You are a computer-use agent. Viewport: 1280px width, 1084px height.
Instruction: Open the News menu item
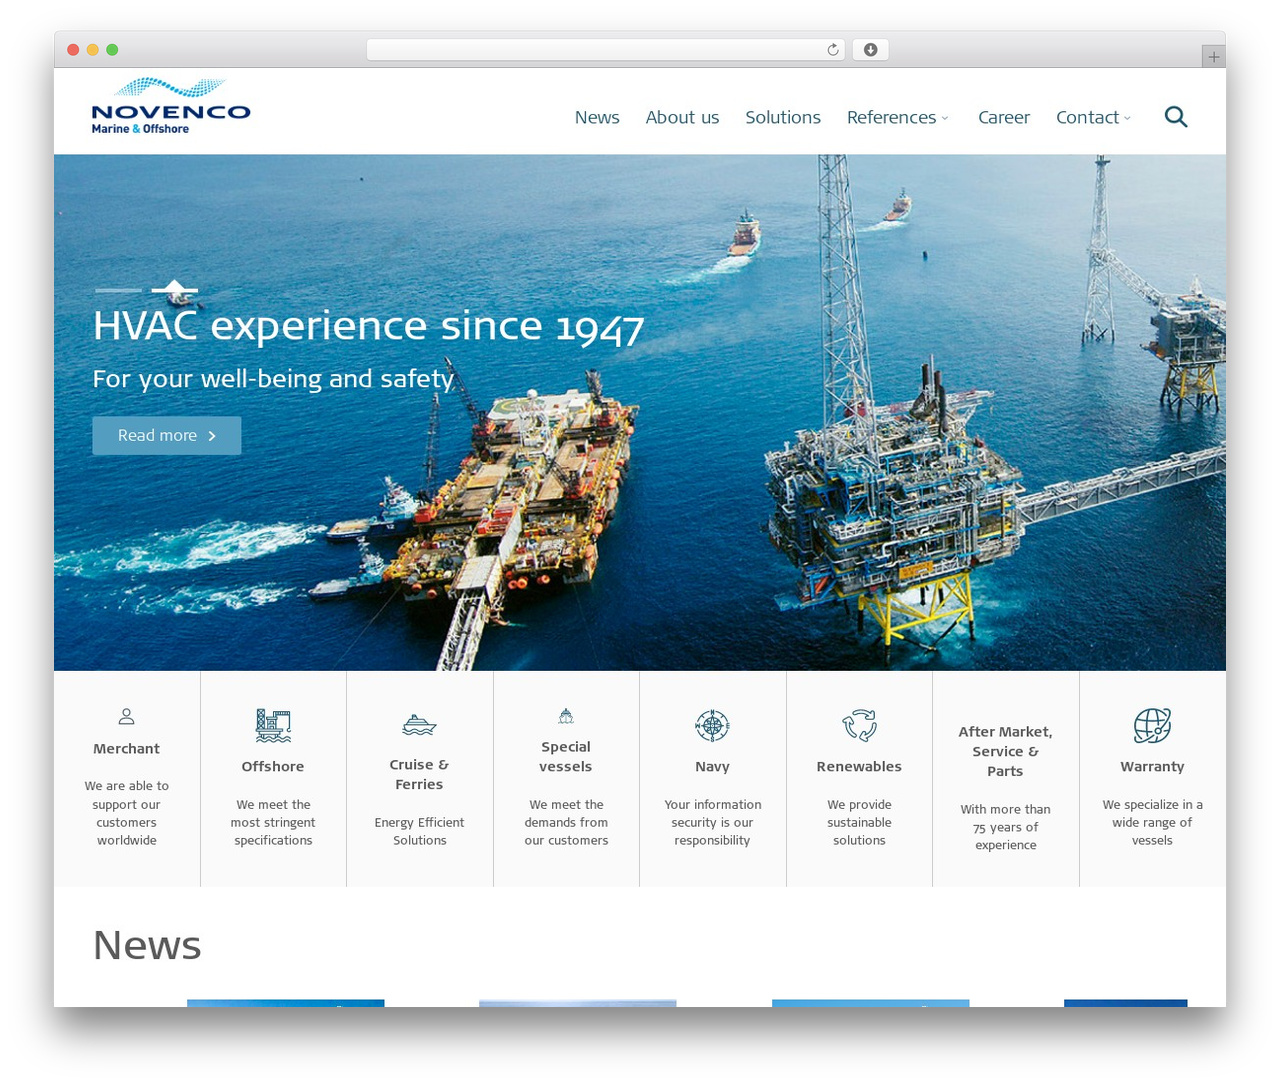(597, 117)
